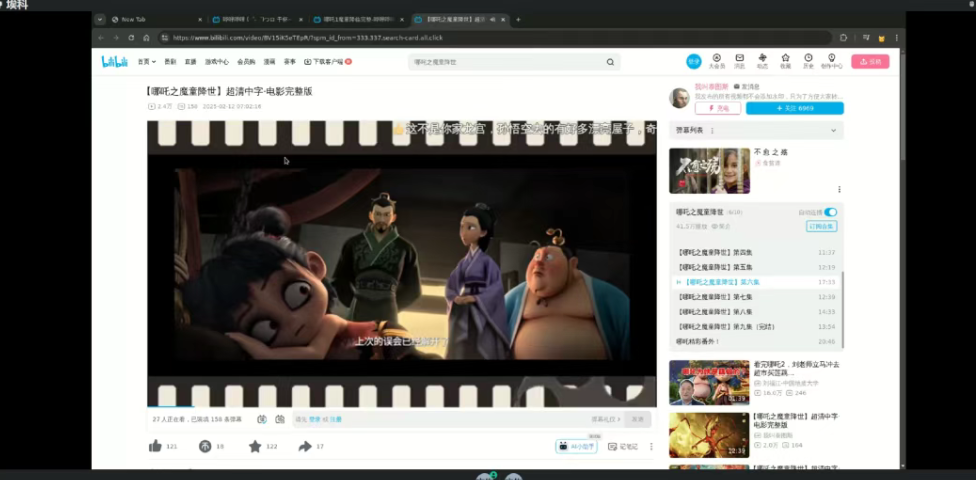Click the like thumbs-up icon
976x480 pixels.
[x=155, y=446]
